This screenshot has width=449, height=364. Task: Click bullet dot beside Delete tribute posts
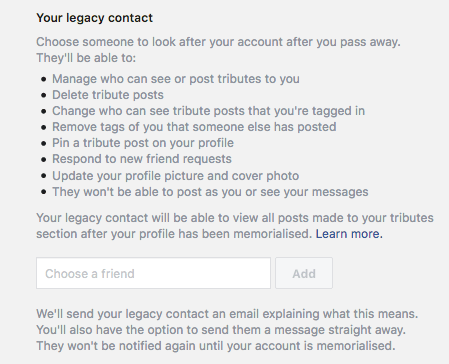click(x=44, y=95)
